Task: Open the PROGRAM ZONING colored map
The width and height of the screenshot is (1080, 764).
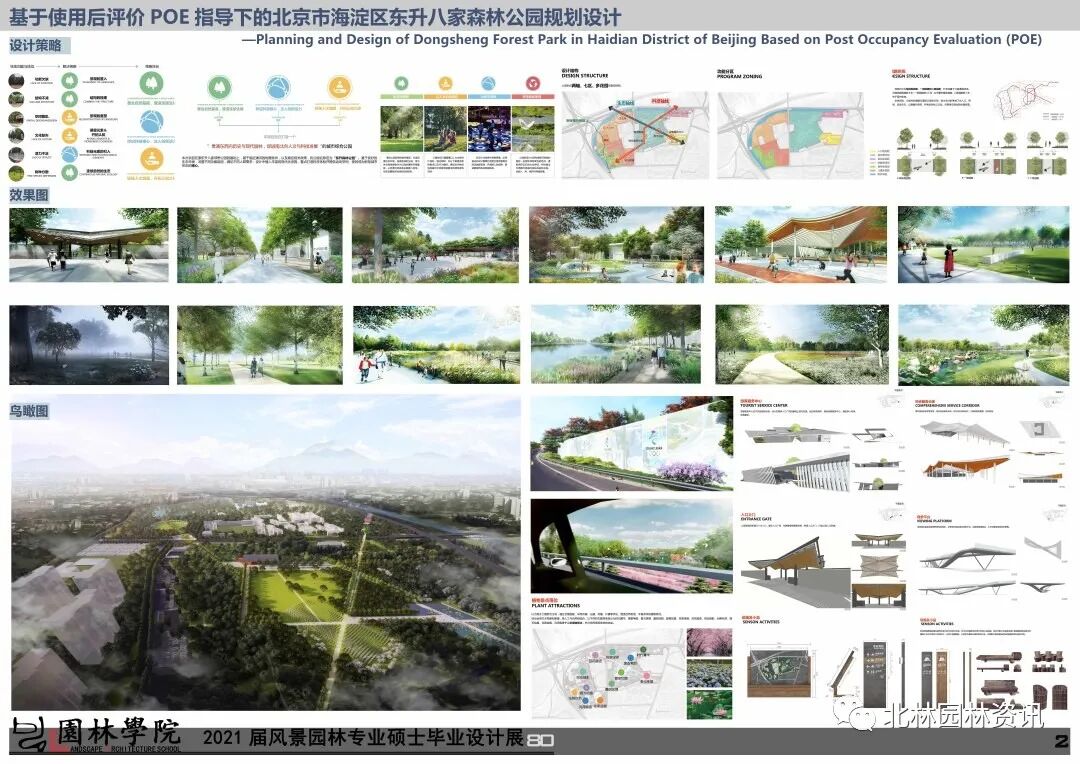Action: [x=791, y=136]
